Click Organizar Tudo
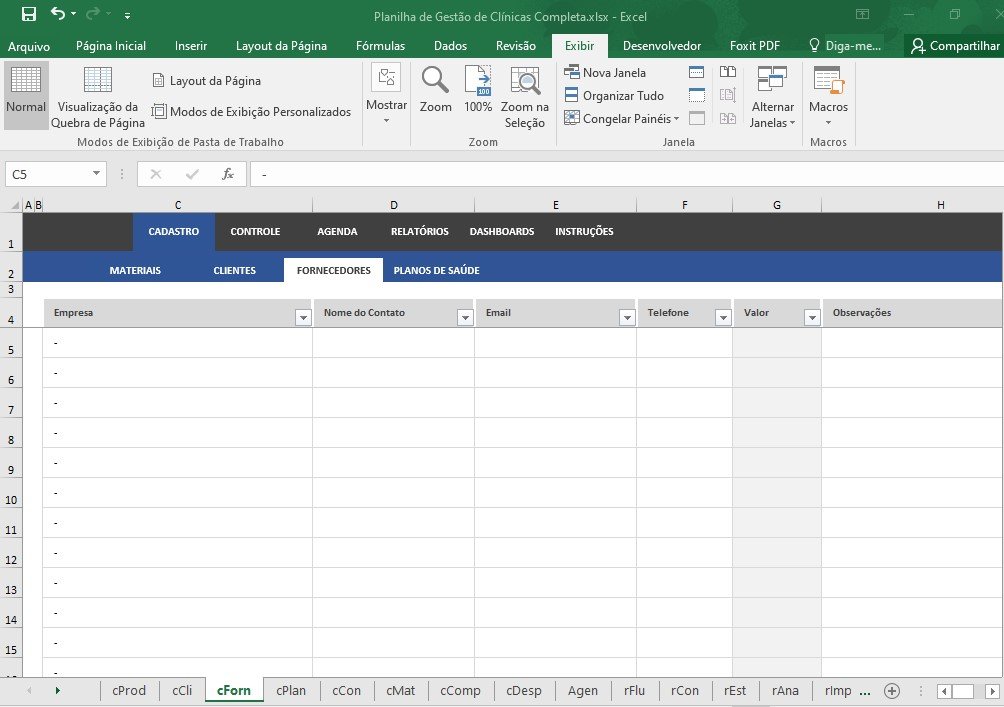Screen dimensions: 1004x707 tap(614, 96)
